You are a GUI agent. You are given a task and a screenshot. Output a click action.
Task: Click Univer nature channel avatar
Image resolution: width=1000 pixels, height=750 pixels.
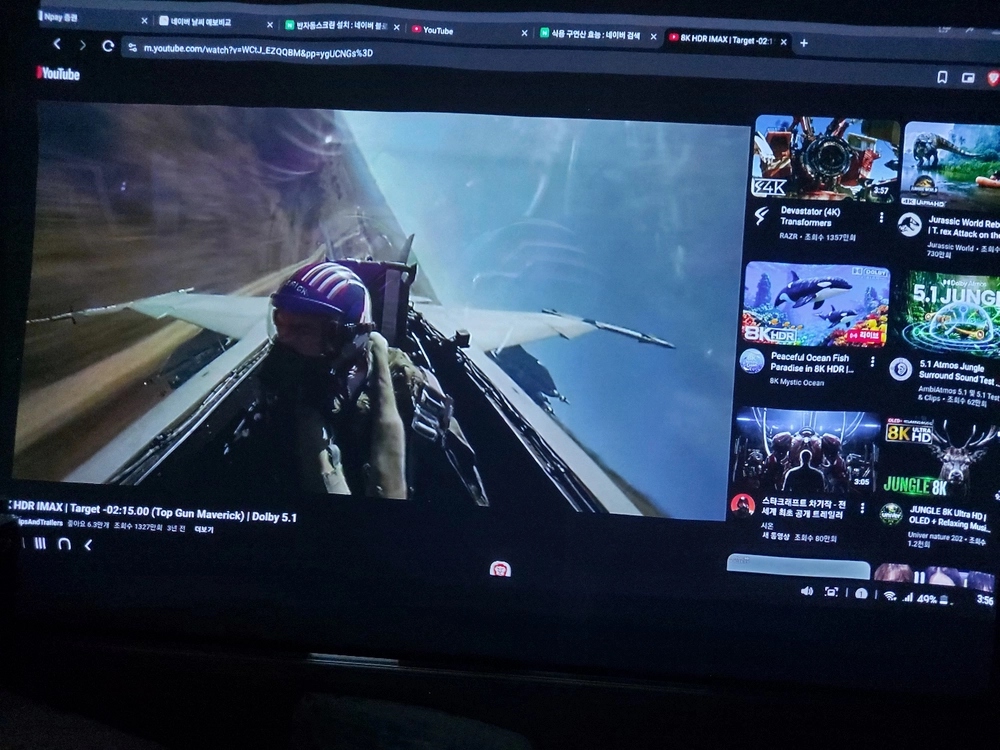(x=891, y=513)
